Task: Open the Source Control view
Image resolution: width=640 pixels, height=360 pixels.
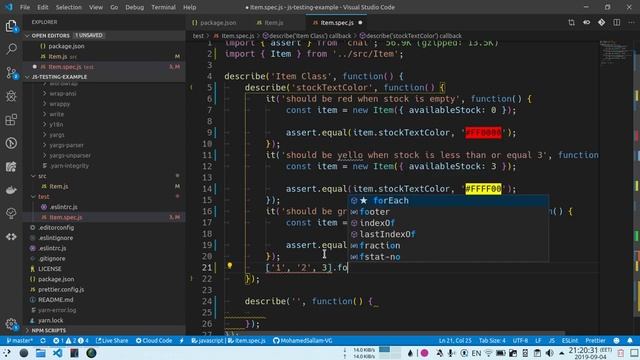Action: [11, 73]
